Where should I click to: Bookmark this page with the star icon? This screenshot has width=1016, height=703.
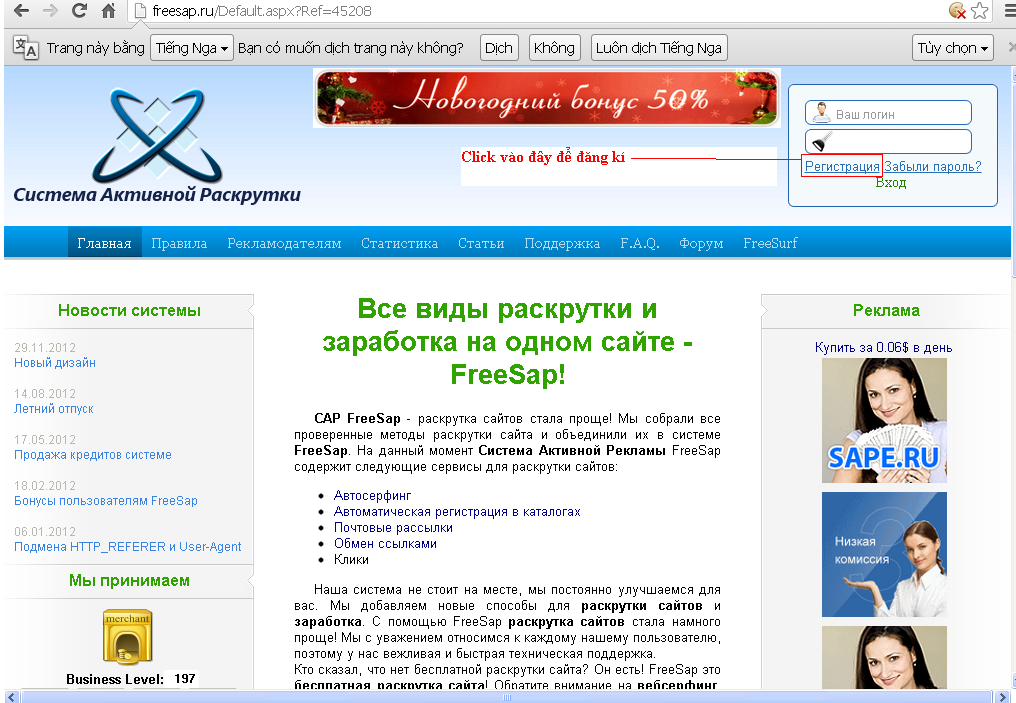click(x=980, y=10)
